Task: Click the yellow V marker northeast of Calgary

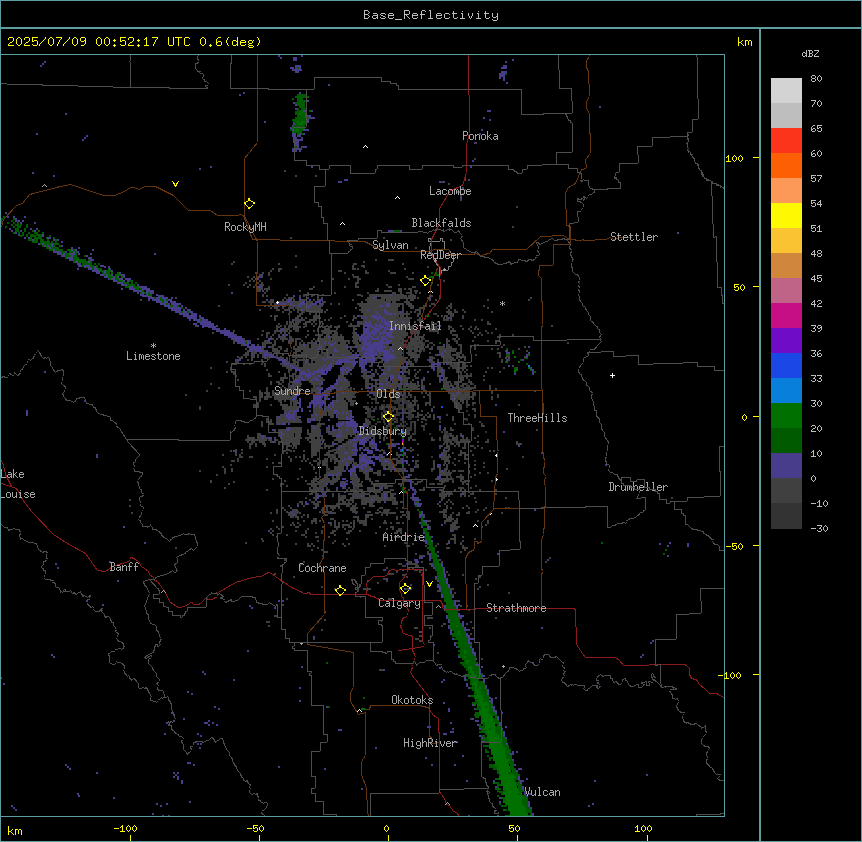Action: pos(429,584)
